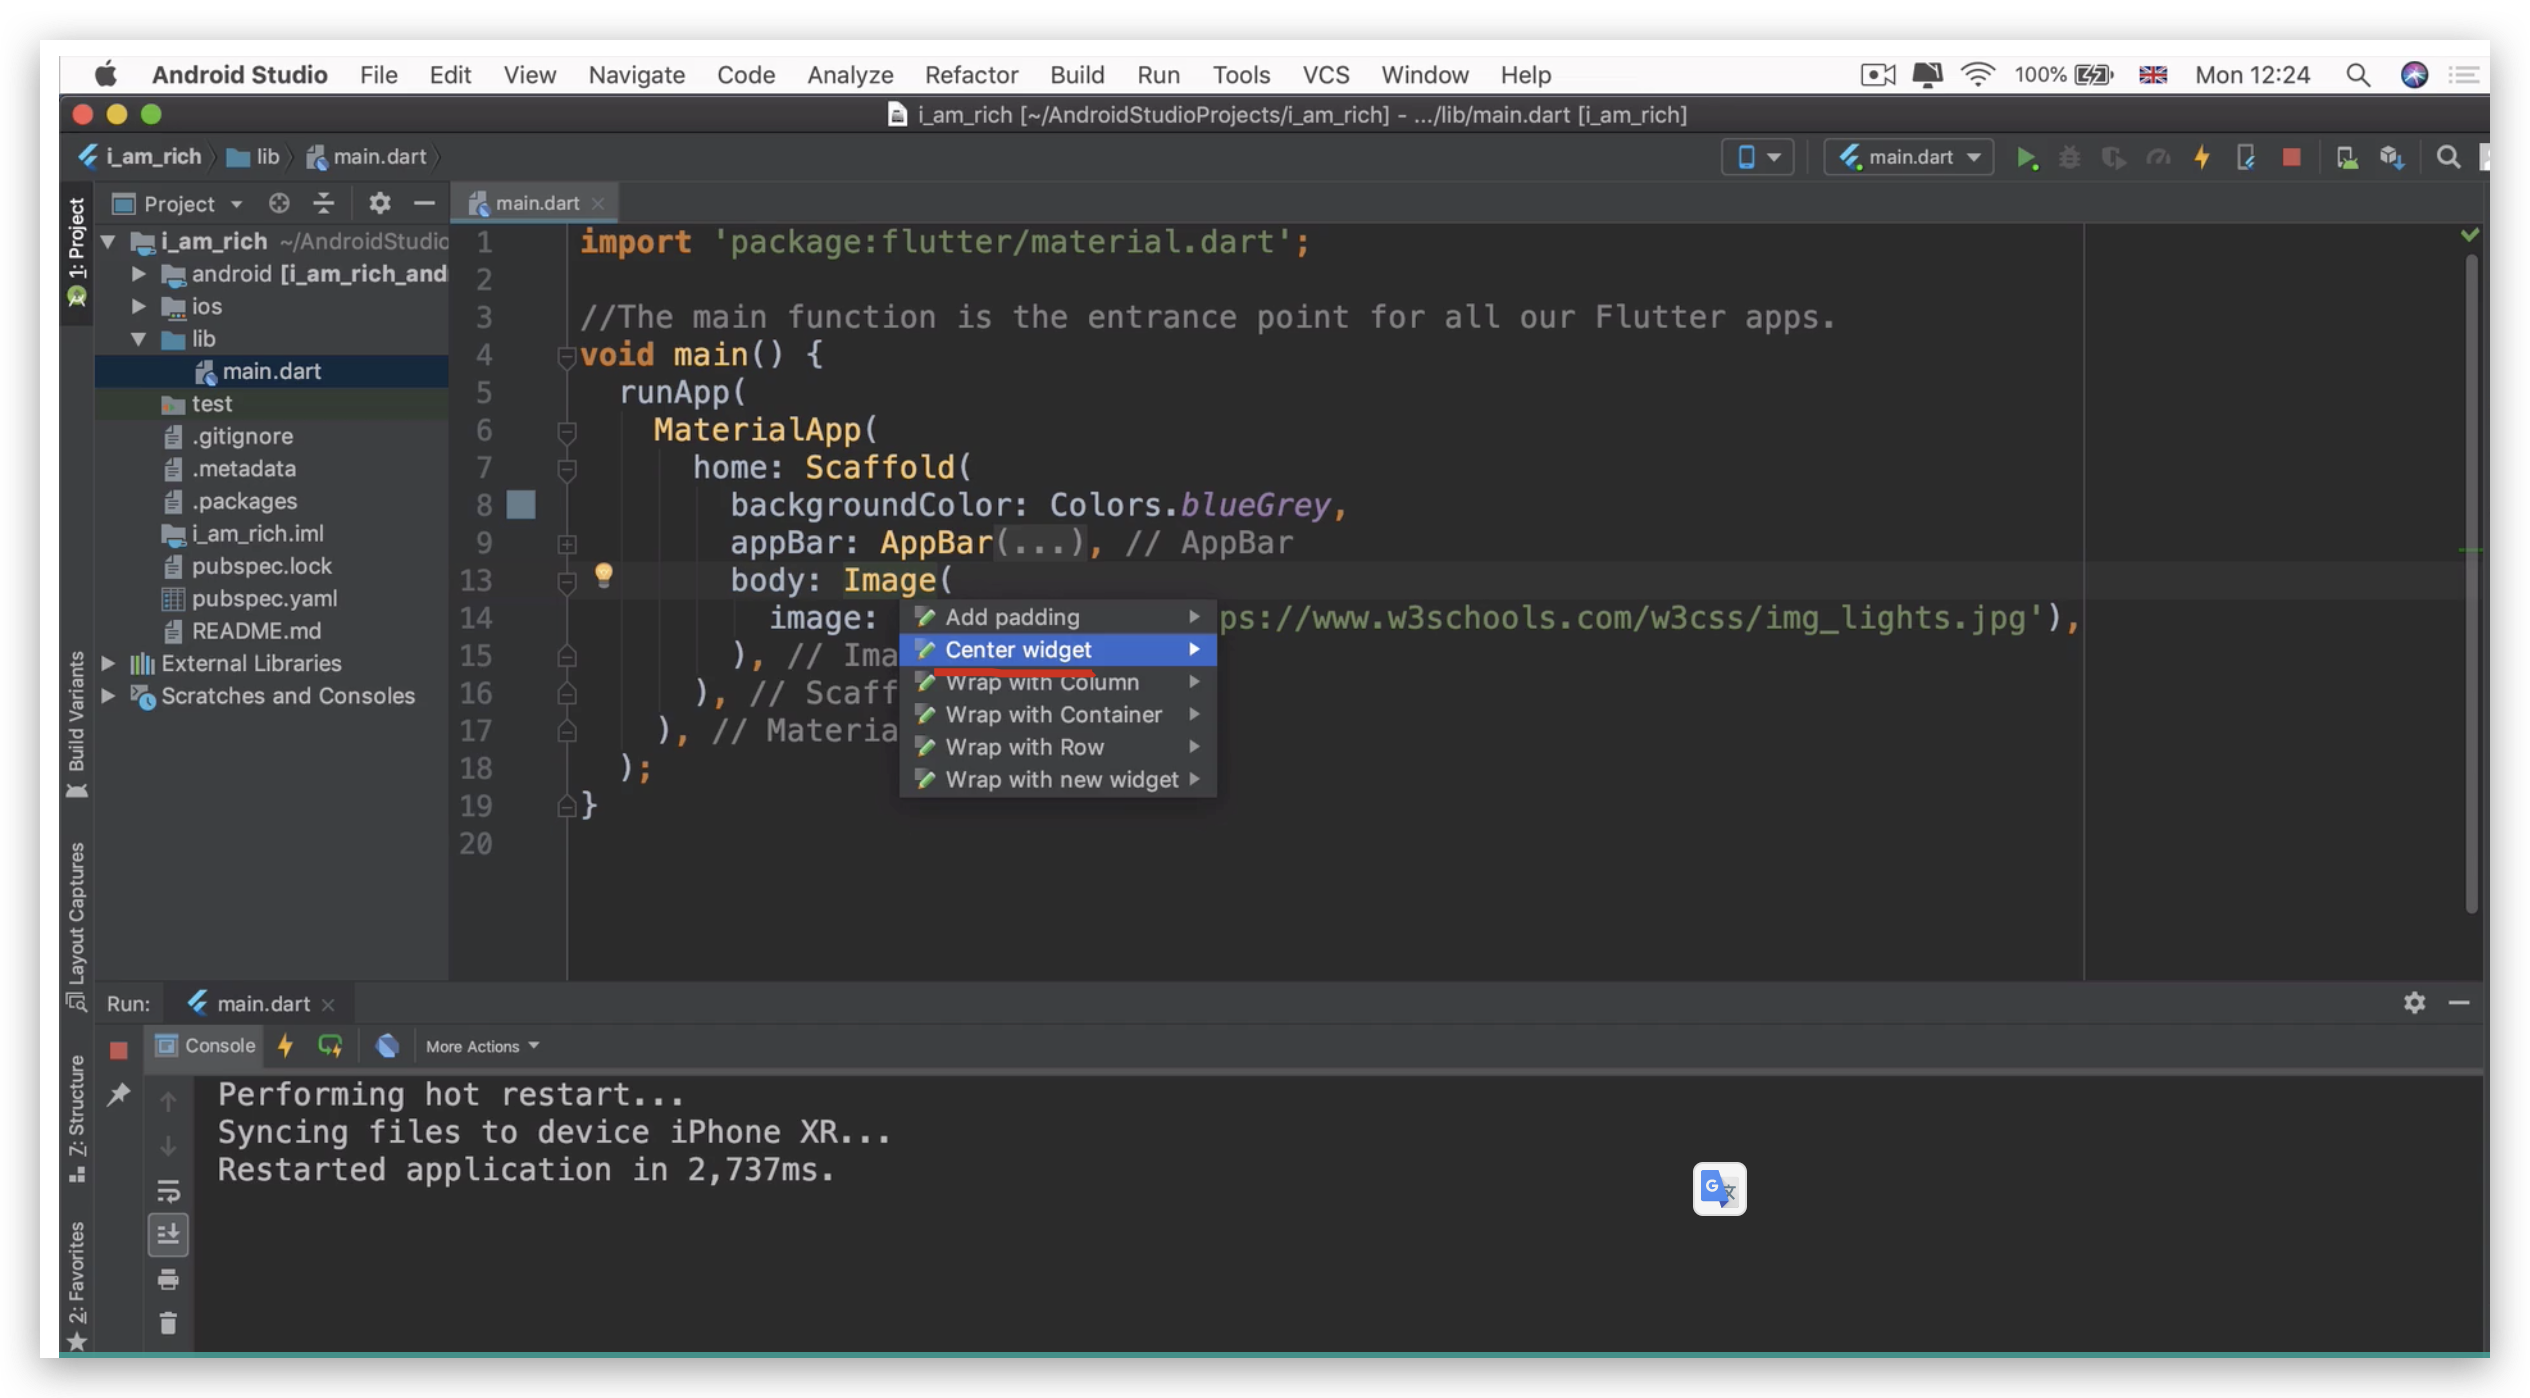The width and height of the screenshot is (2530, 1398).
Task: Select Center widget from intention menu
Action: 1058,650
